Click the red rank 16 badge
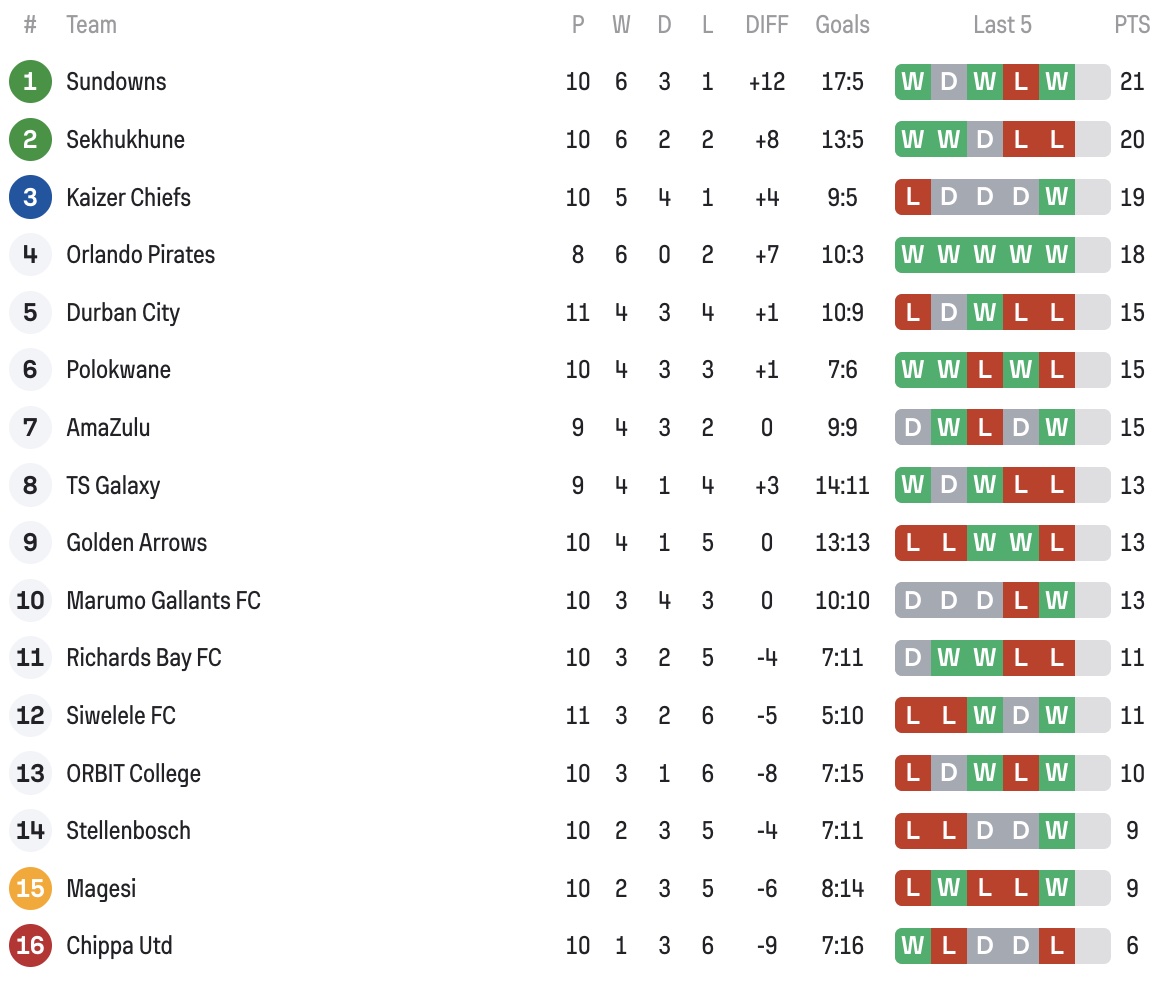 pos(30,945)
